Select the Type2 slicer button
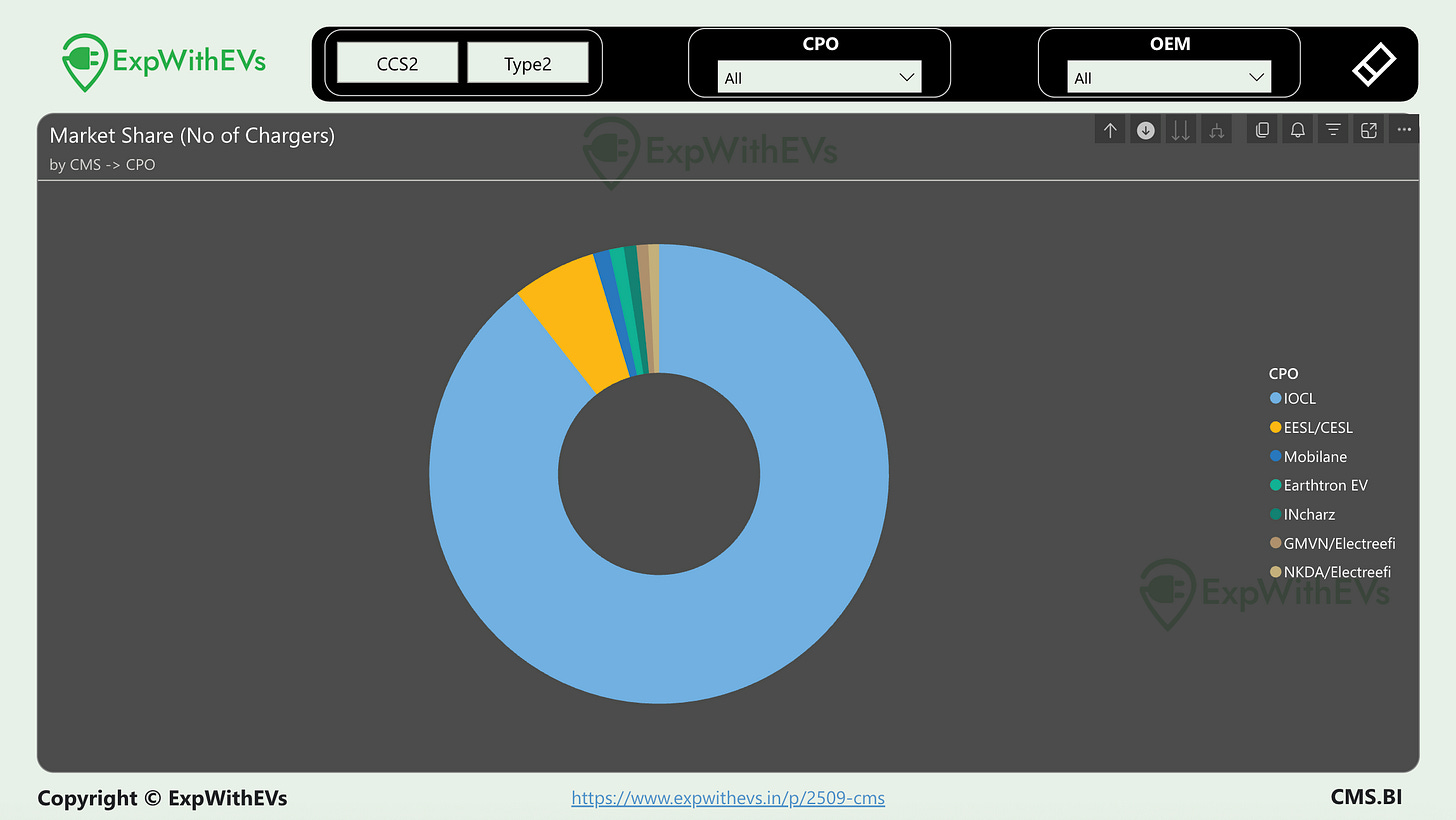Viewport: 1456px width, 820px height. pyautogui.click(x=528, y=63)
